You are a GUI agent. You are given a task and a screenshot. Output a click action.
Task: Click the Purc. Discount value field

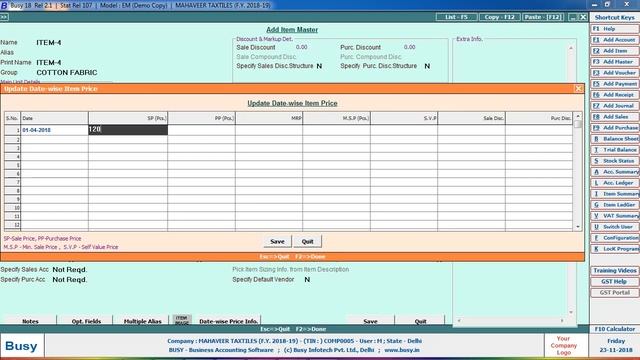pos(409,47)
